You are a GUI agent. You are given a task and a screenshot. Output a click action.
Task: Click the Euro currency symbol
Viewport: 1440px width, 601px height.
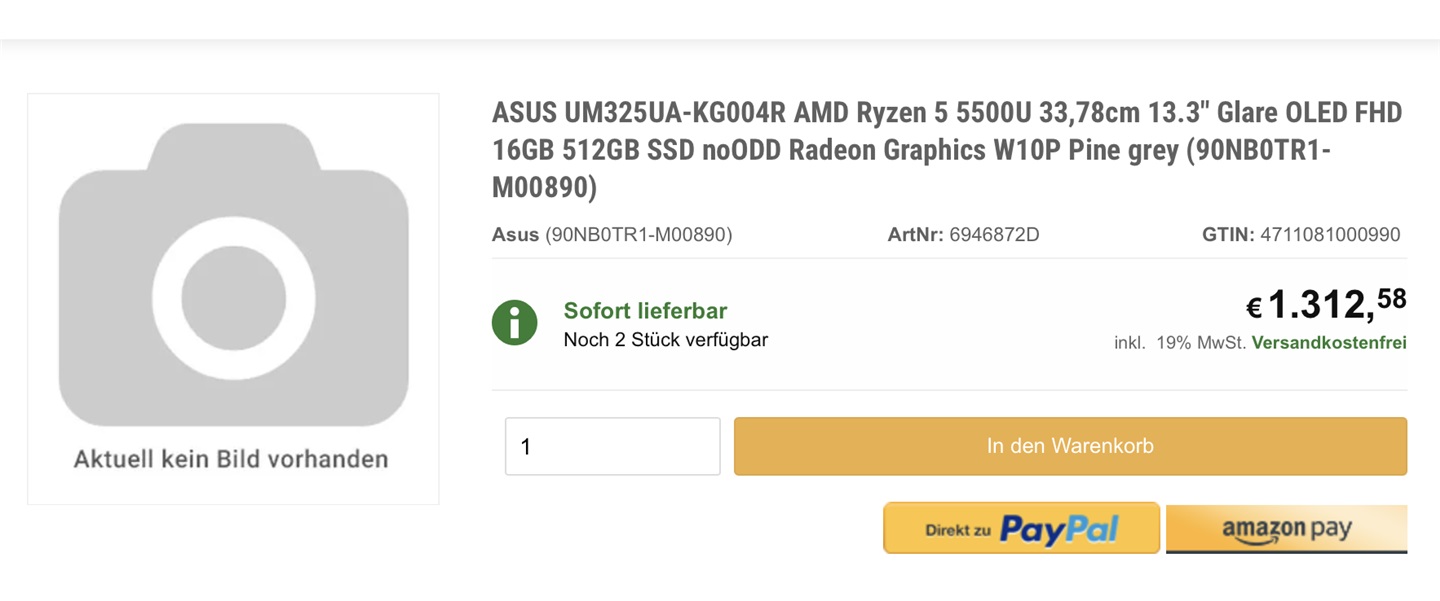pos(1253,308)
